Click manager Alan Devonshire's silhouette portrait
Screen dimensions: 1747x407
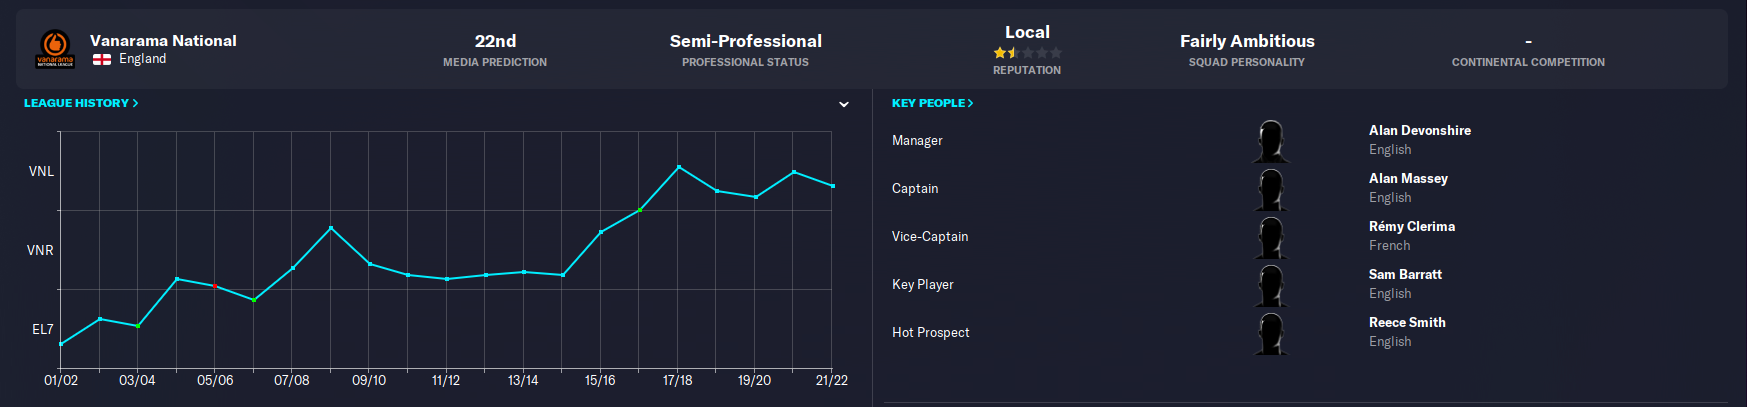1271,141
